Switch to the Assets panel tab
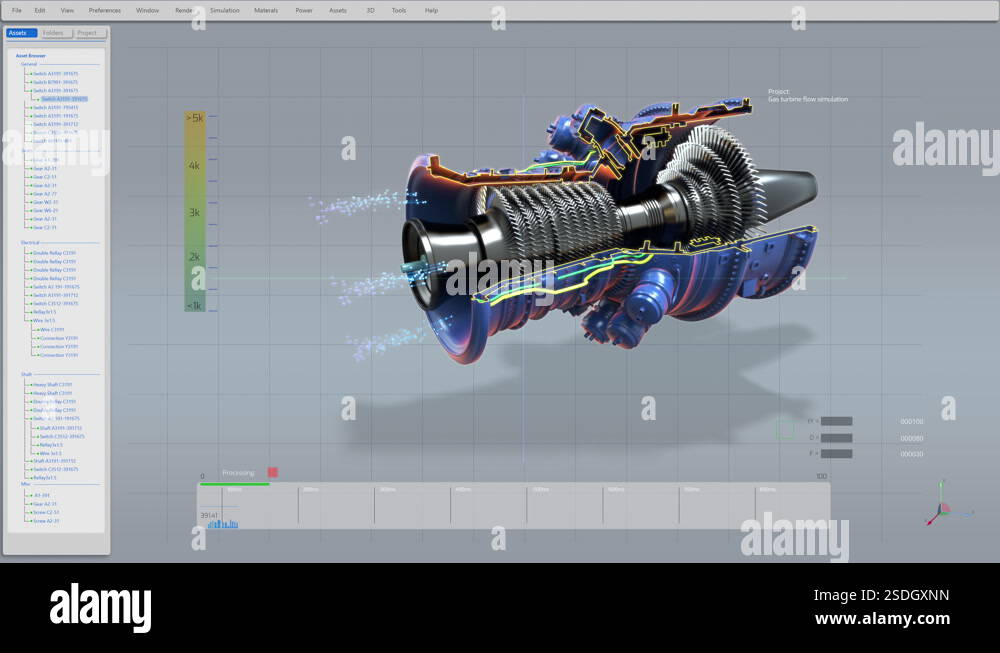 [21, 33]
